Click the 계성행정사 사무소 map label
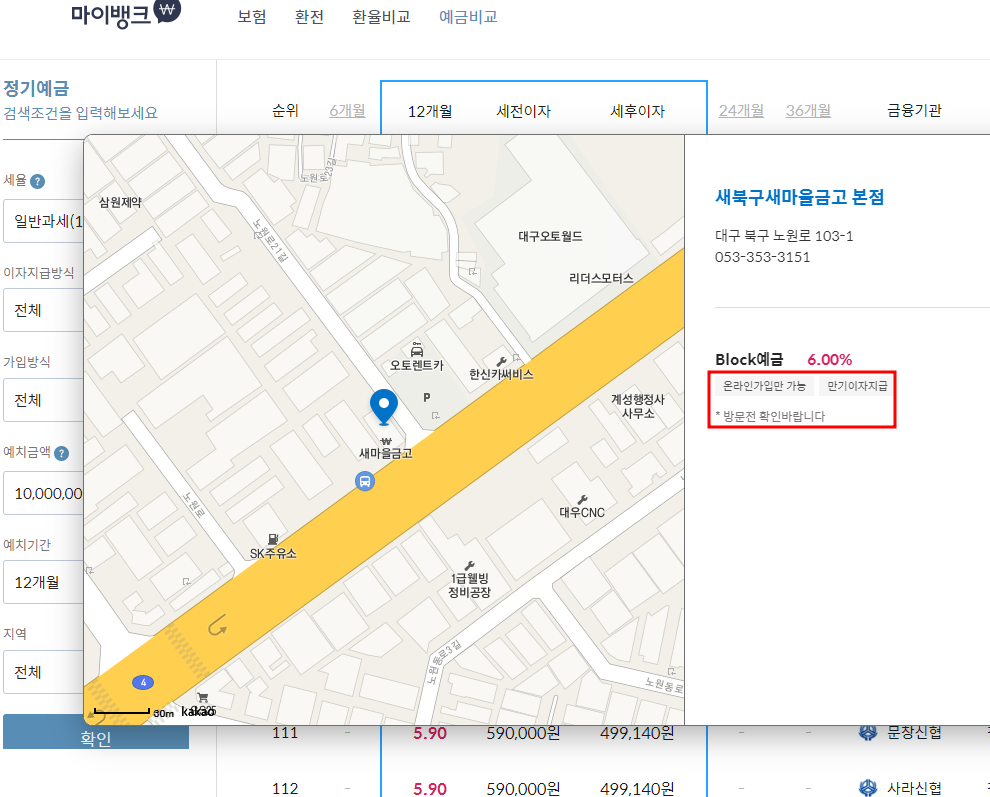Image resolution: width=990 pixels, height=797 pixels. coord(638,407)
